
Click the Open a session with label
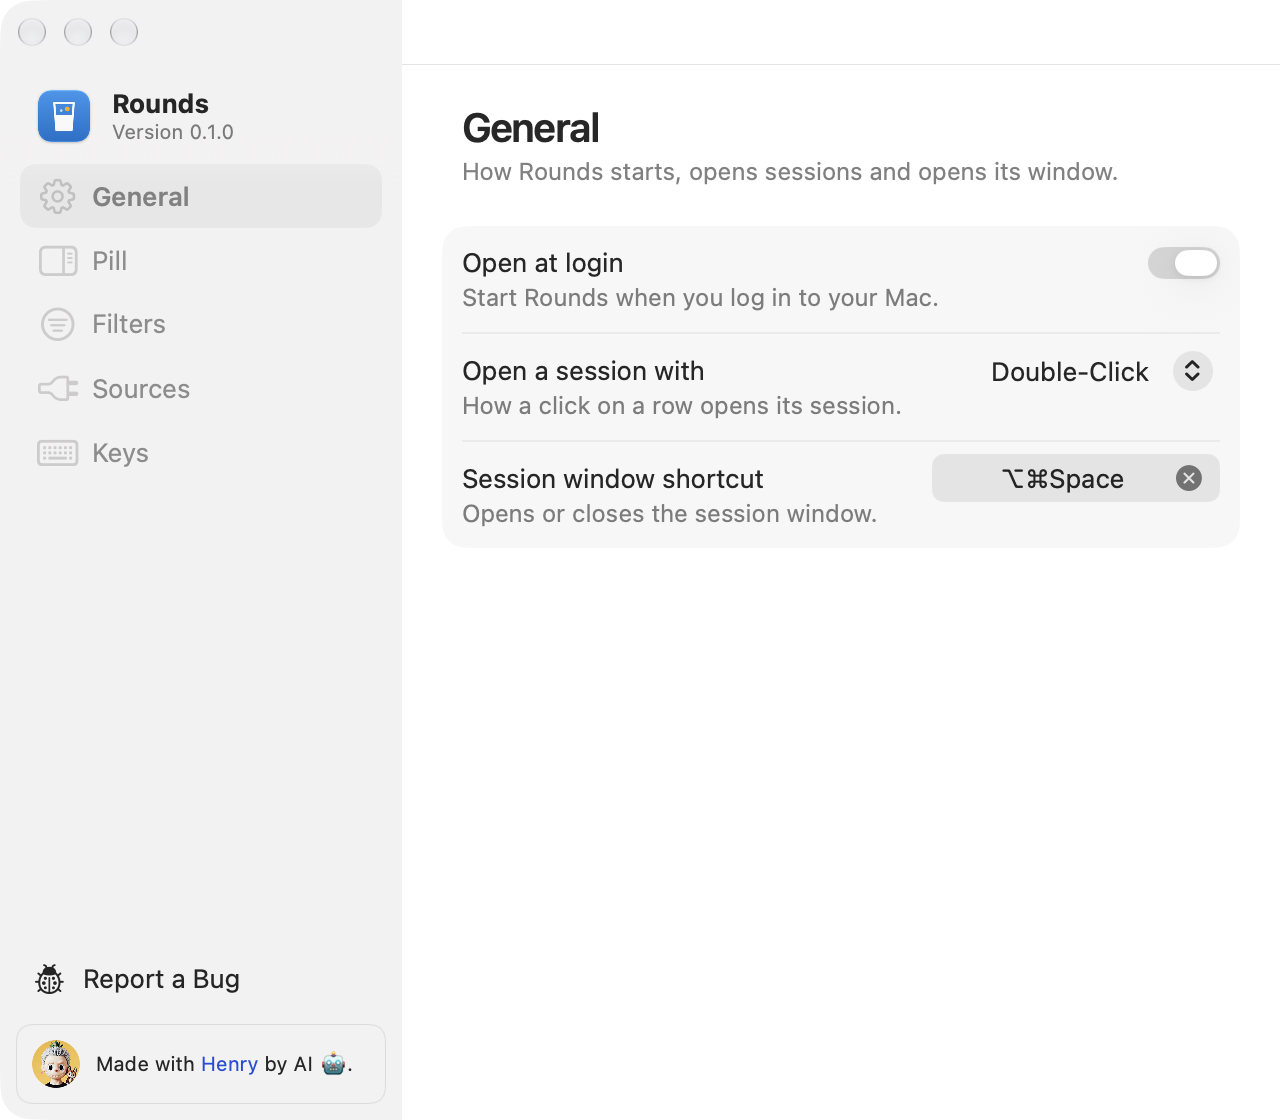pyautogui.click(x=583, y=371)
